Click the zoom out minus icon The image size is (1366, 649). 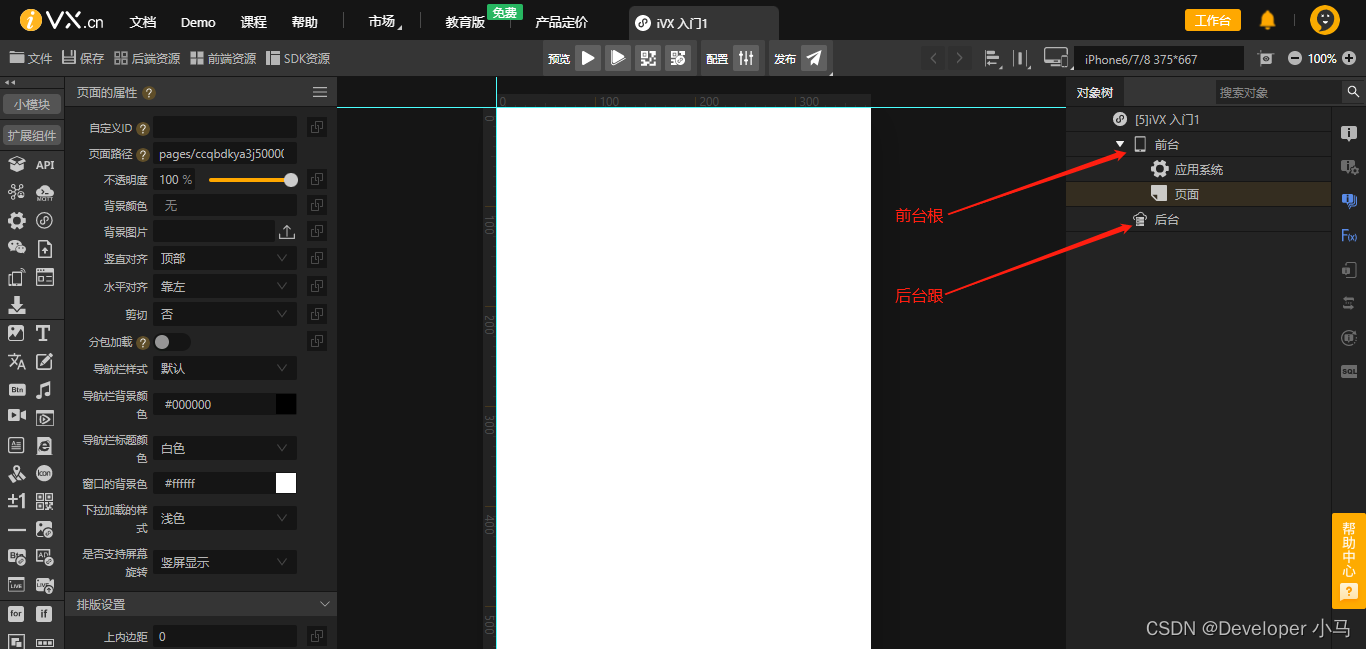(1295, 59)
